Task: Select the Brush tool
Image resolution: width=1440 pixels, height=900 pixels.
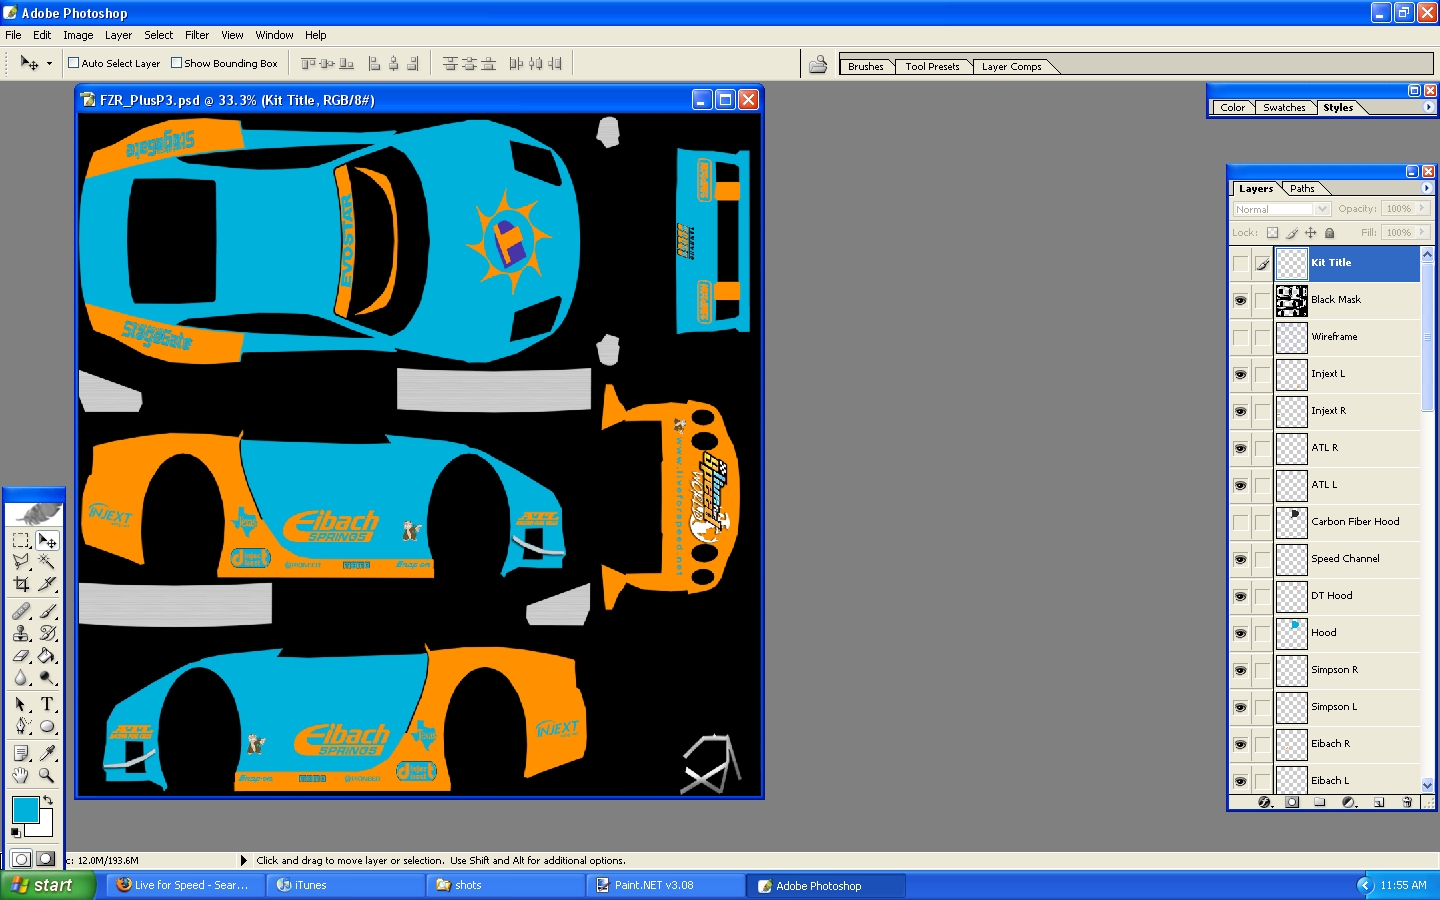Action: point(47,611)
